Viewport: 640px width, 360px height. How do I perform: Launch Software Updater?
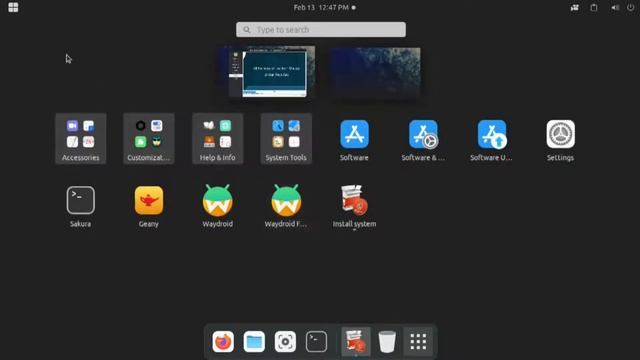click(x=491, y=140)
